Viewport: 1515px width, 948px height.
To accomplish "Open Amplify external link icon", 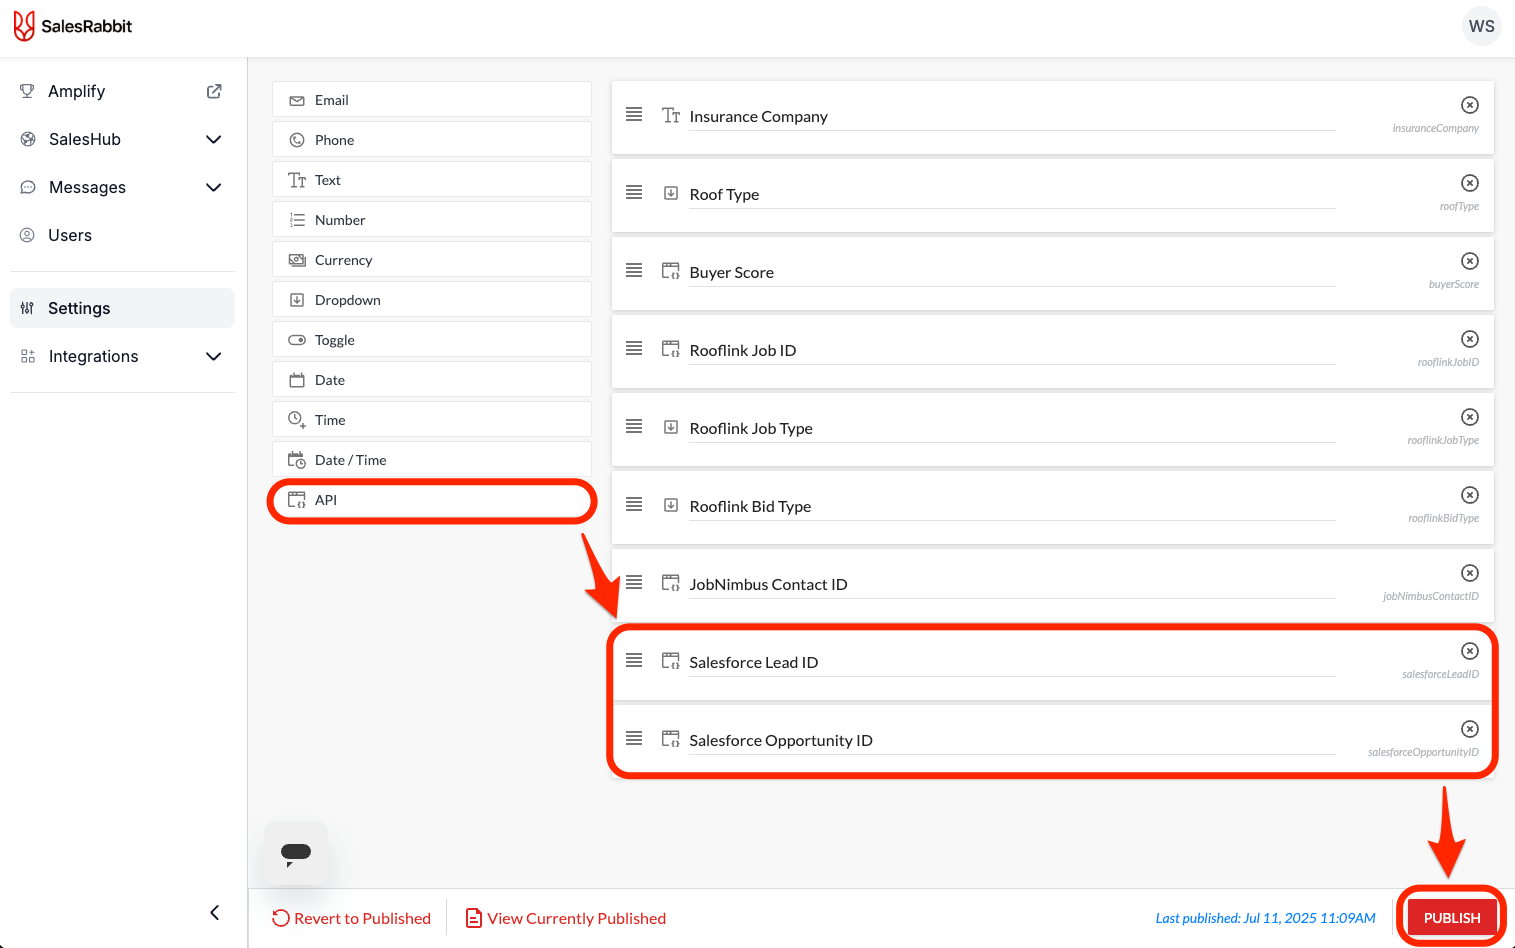I will pyautogui.click(x=214, y=91).
